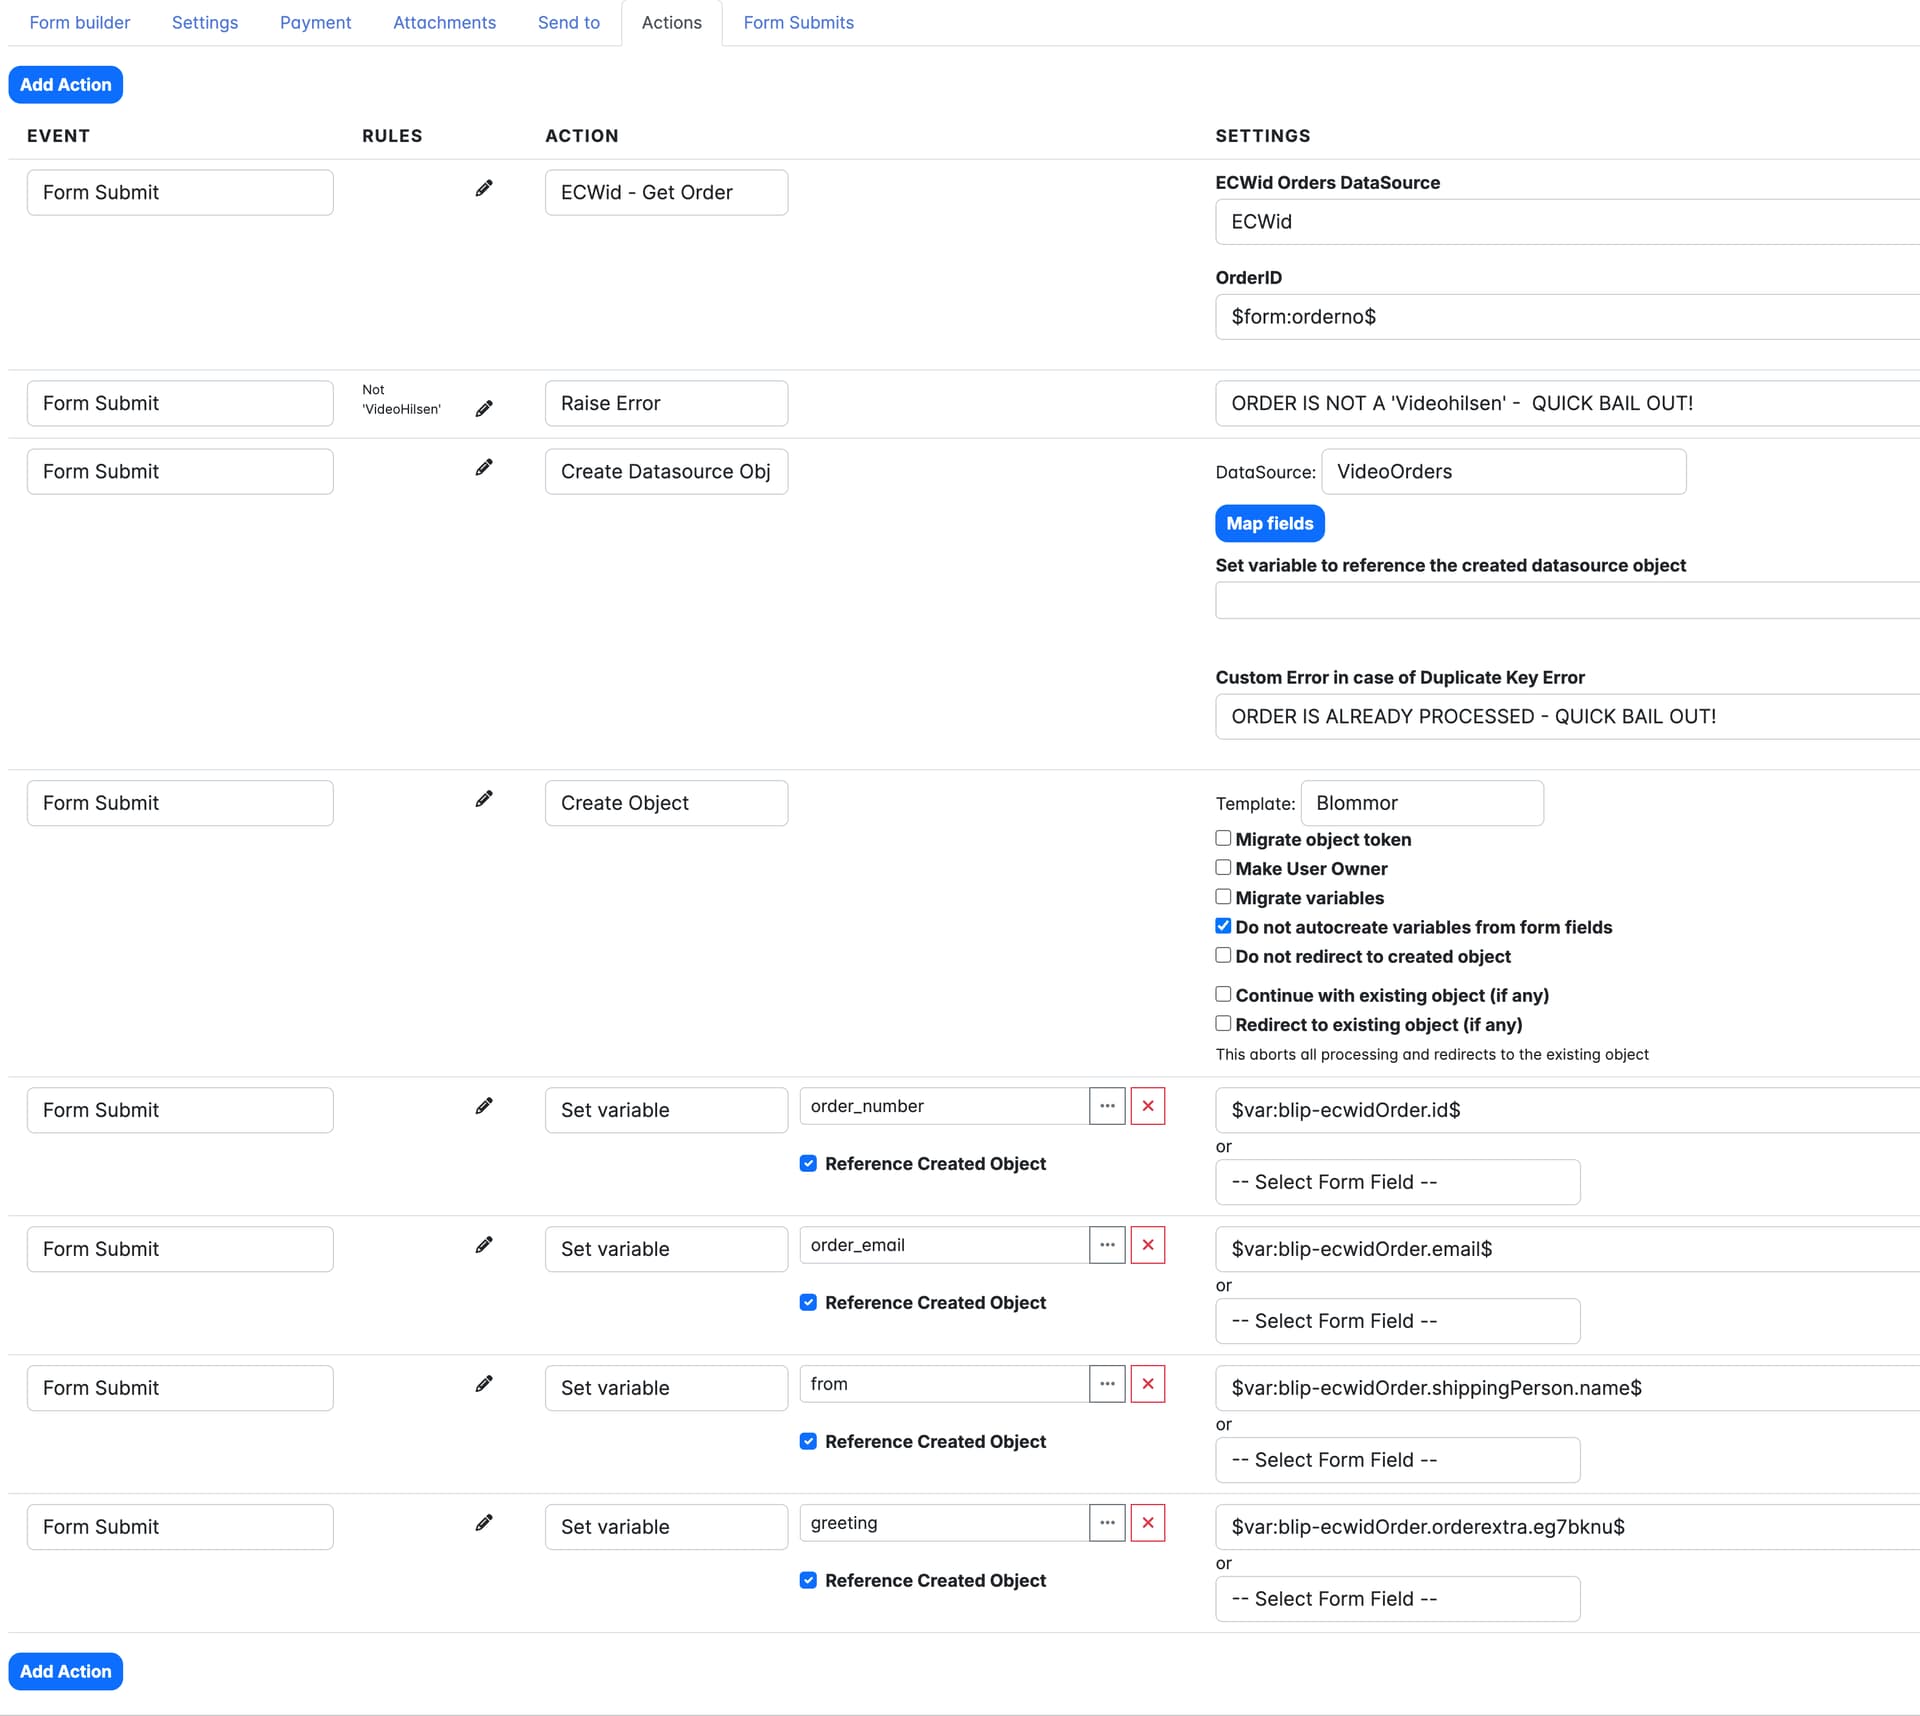
Task: Click the top Add Action button
Action: pyautogui.click(x=66, y=85)
